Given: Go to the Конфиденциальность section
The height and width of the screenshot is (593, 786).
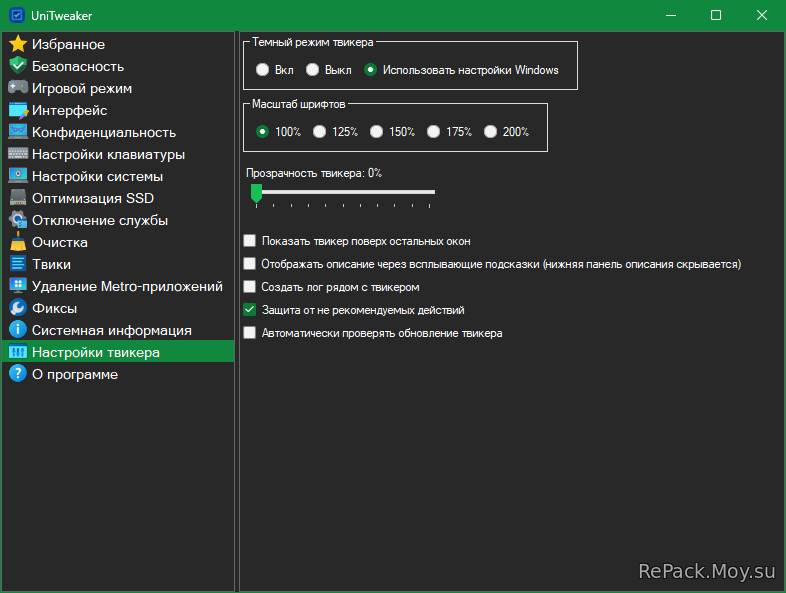Looking at the screenshot, I should [103, 132].
